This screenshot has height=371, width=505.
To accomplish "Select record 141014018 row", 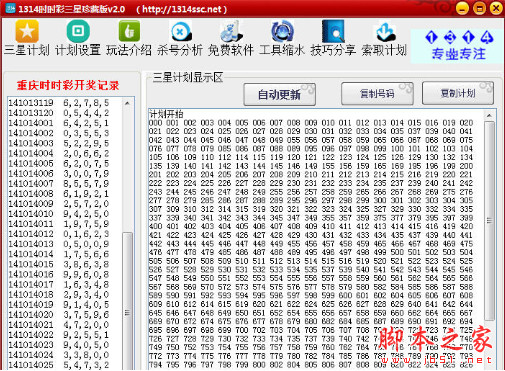I will coord(59,294).
